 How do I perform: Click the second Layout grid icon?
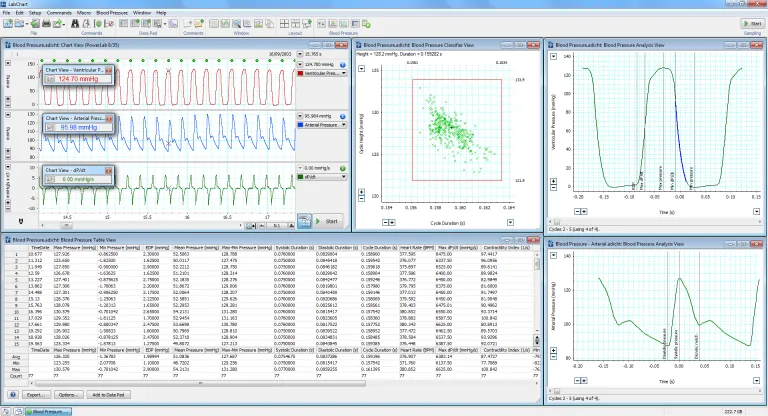[x=295, y=24]
